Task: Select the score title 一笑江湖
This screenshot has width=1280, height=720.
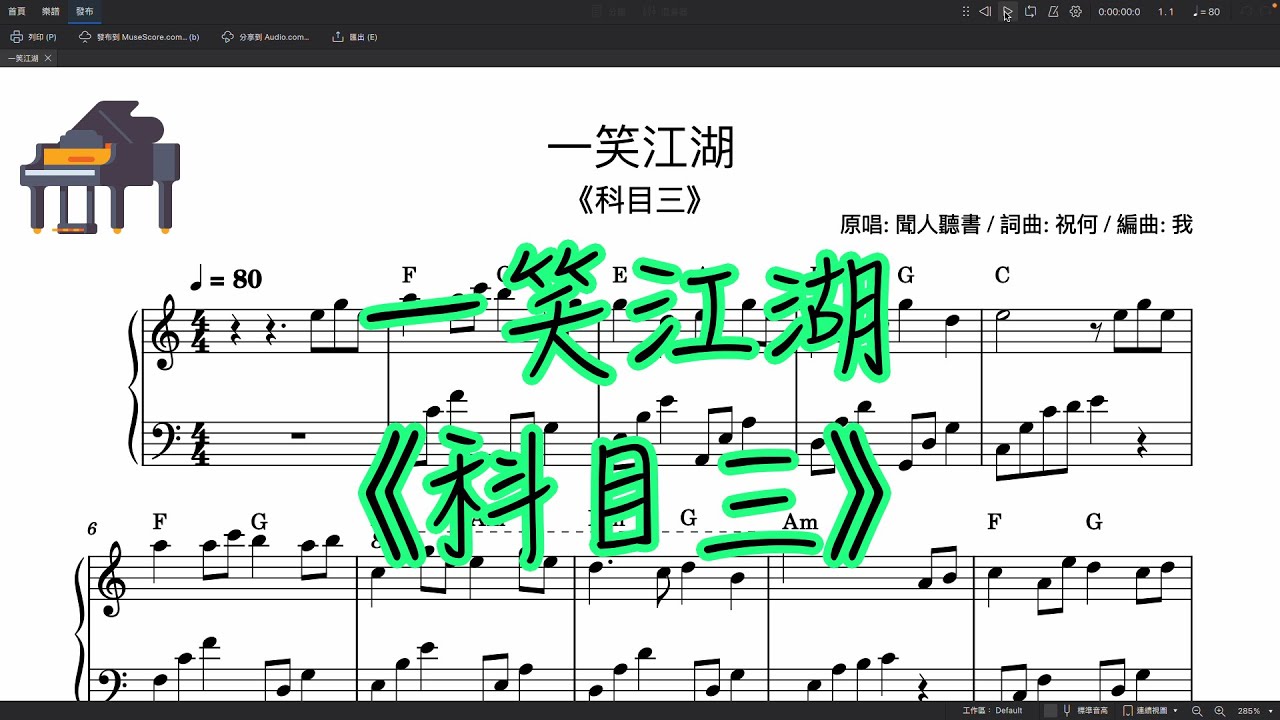Action: click(640, 149)
